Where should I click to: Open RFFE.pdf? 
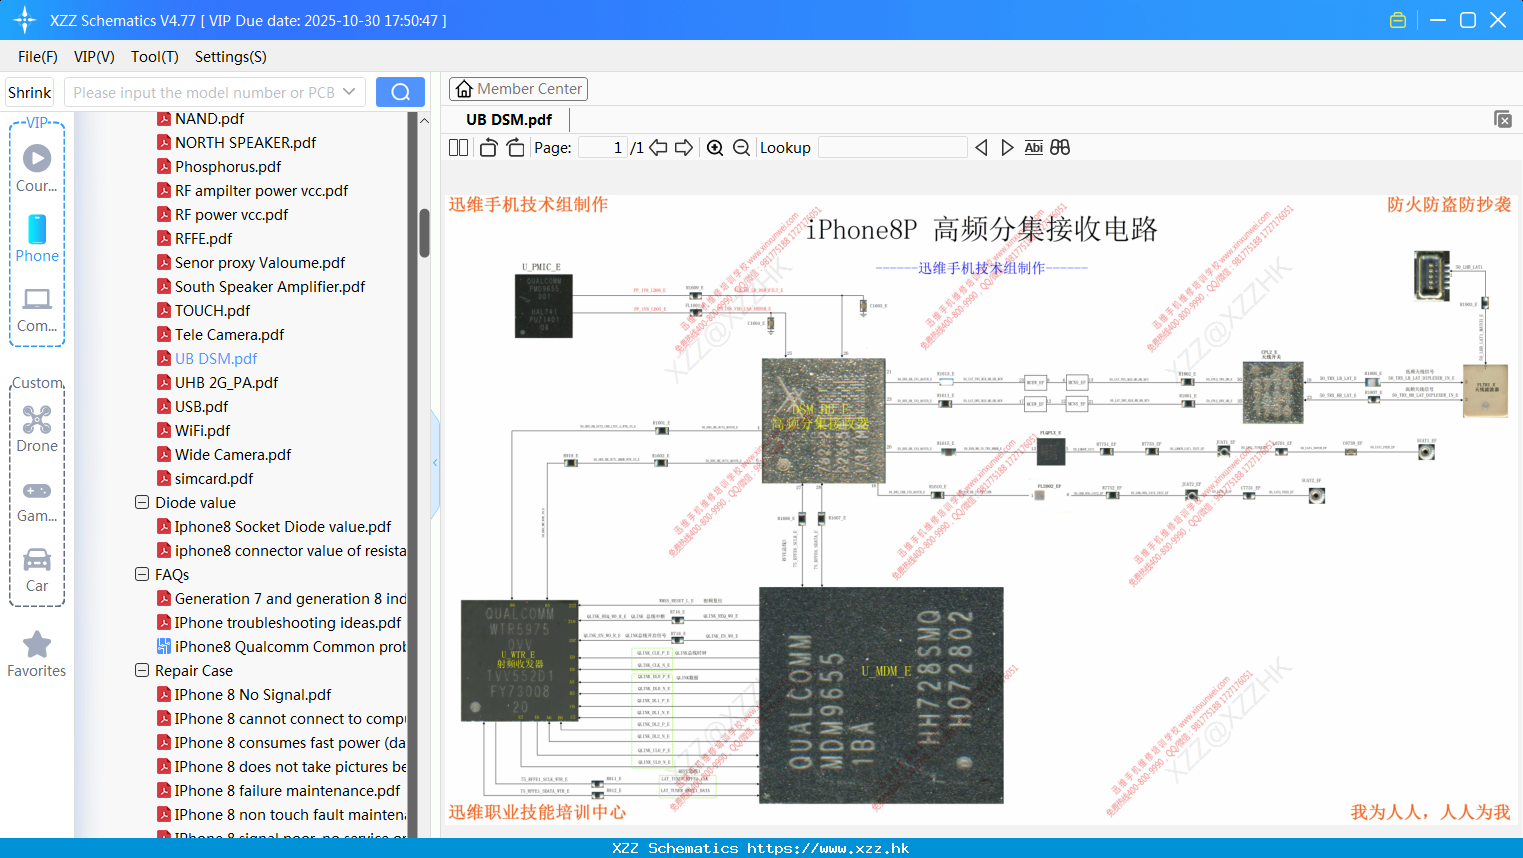(x=203, y=238)
